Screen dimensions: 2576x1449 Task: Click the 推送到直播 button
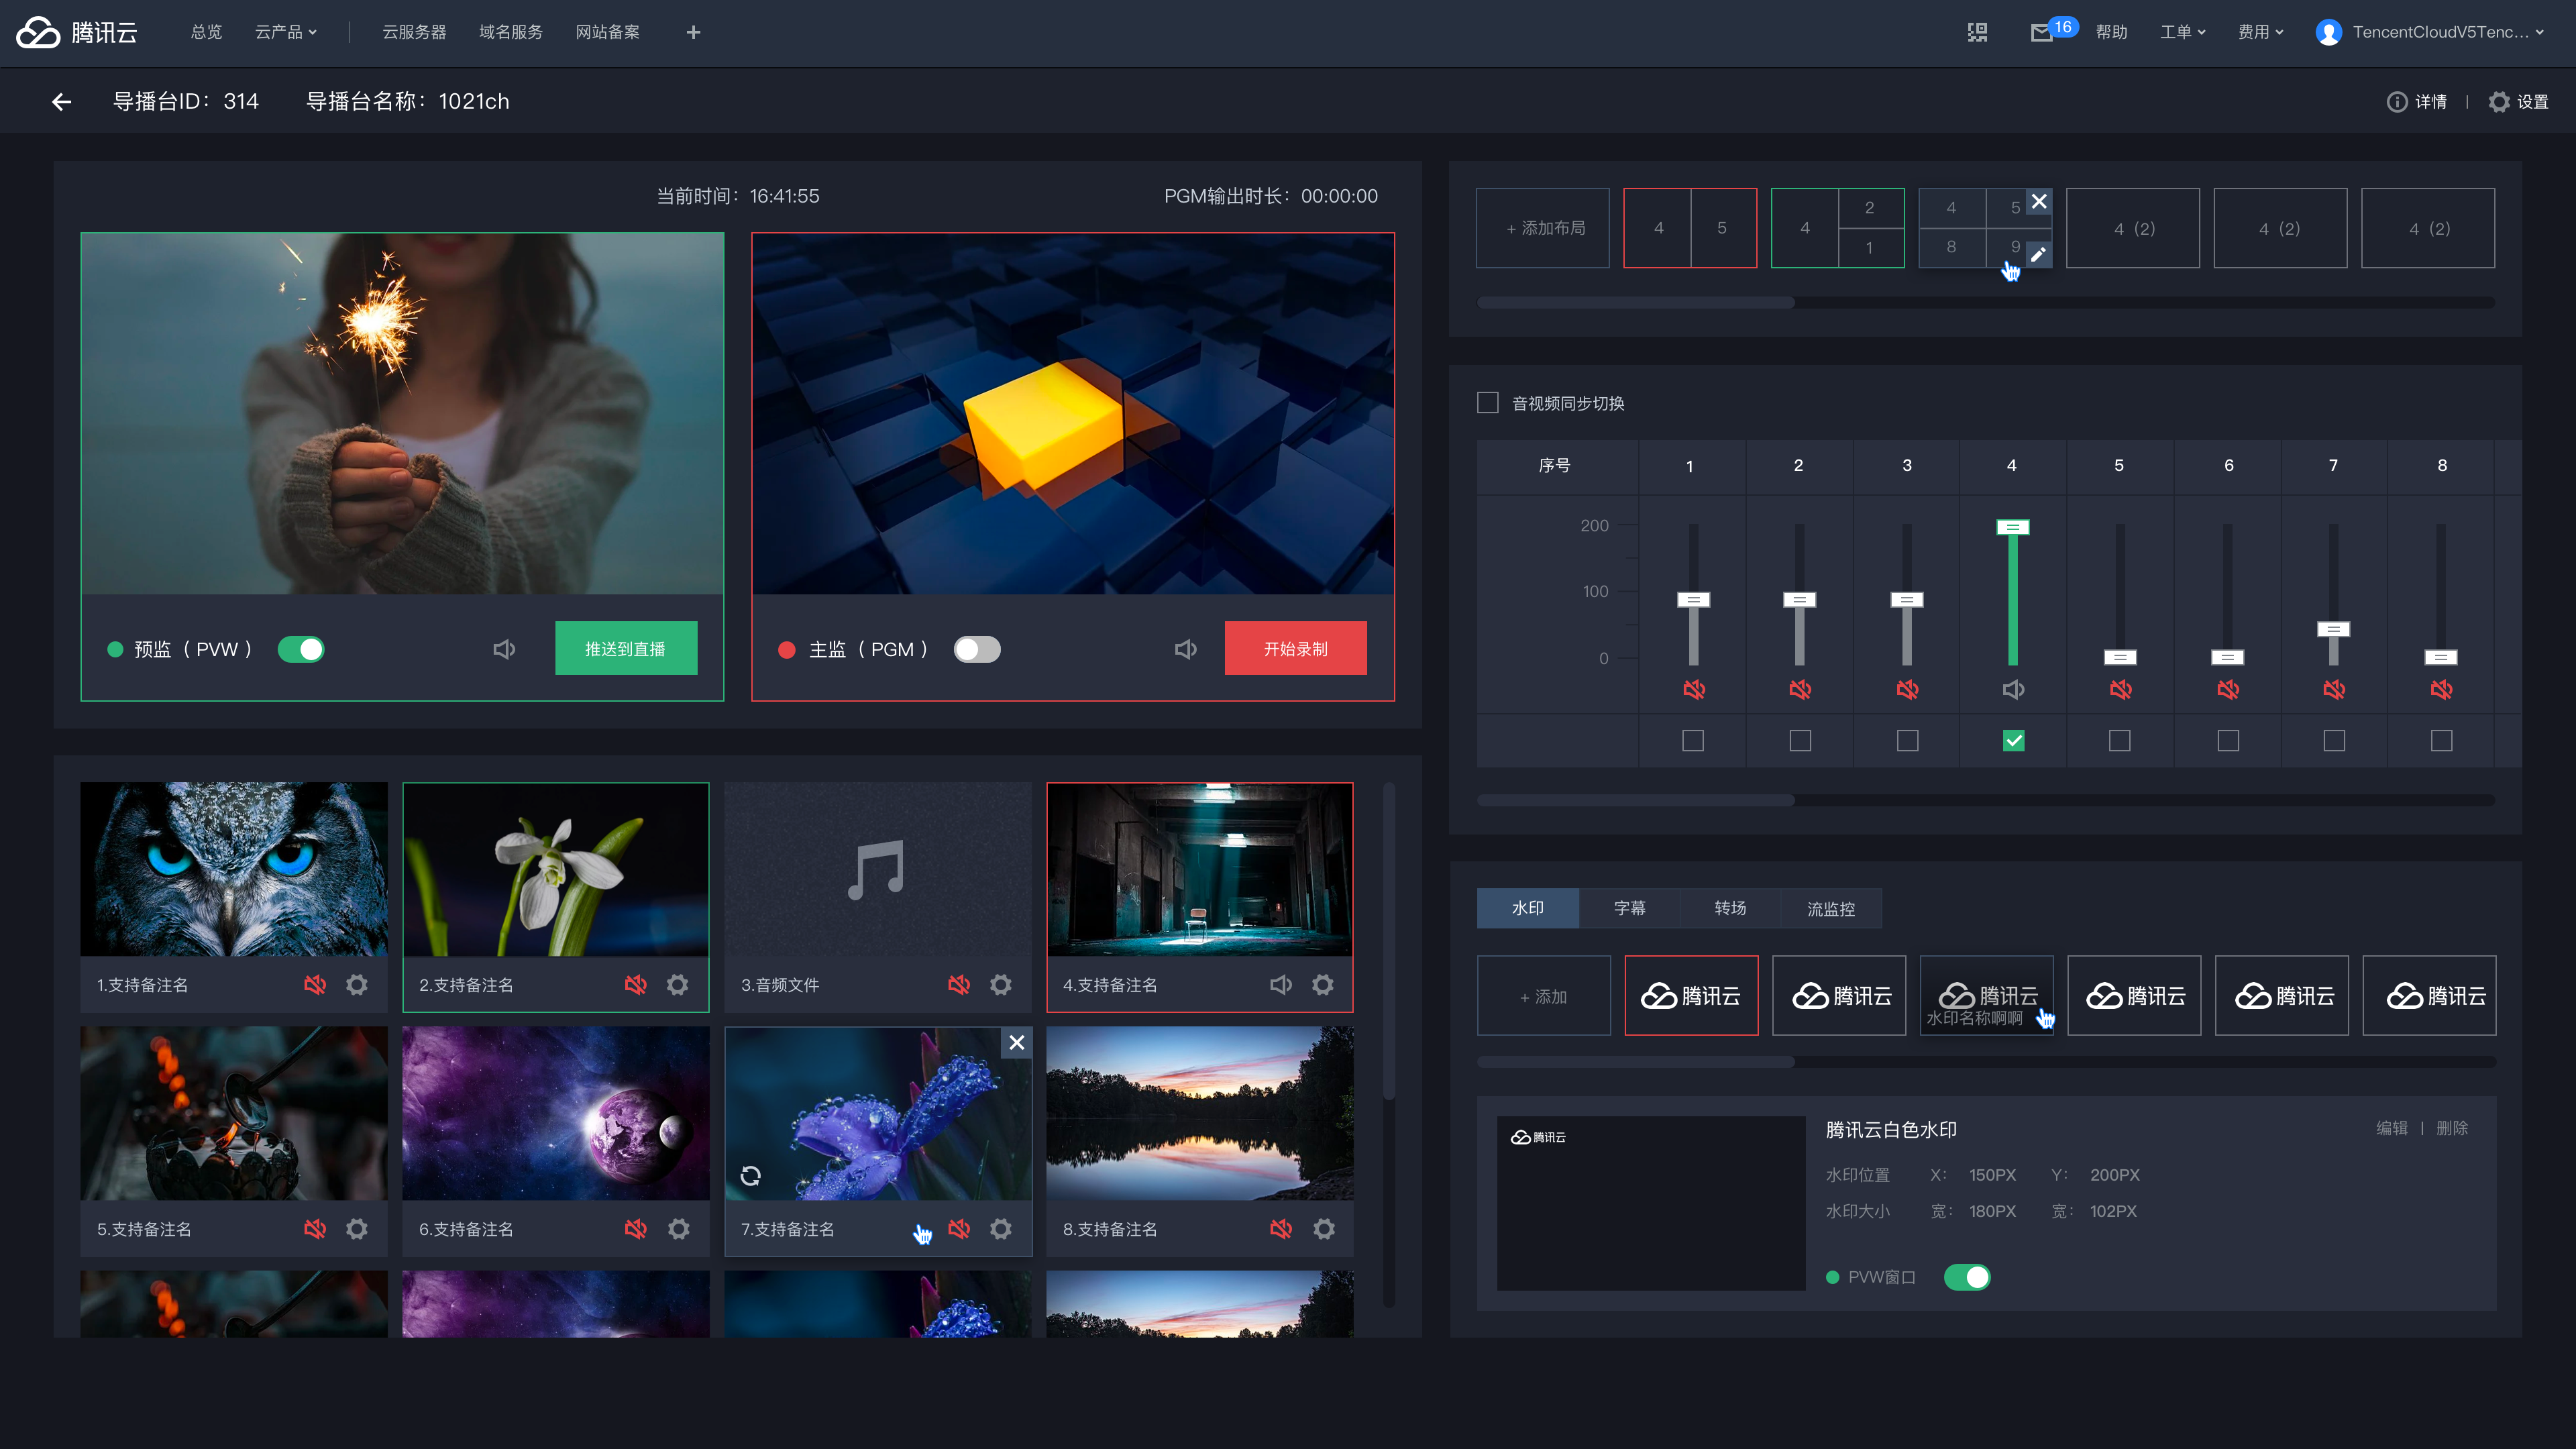625,648
